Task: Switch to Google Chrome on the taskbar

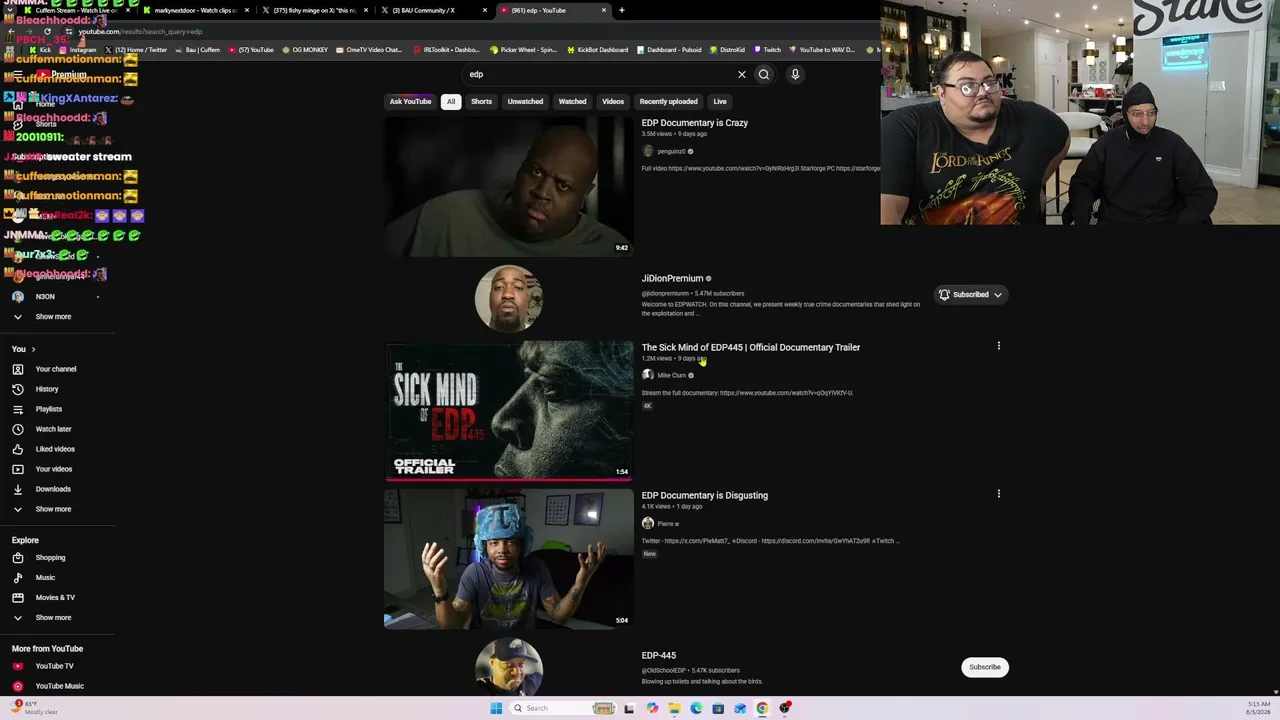Action: [762, 708]
